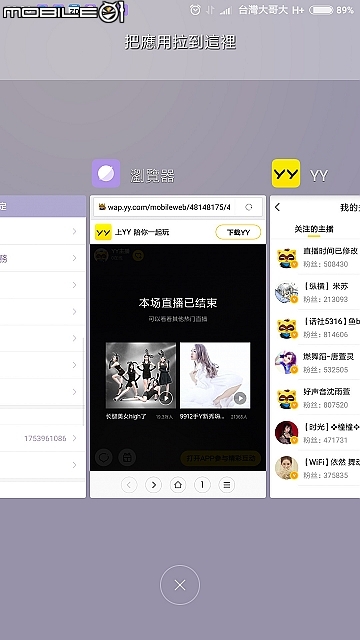Tap avatar beside 燃舞蹈-唐萱灵
360x640 pixels.
(287, 363)
